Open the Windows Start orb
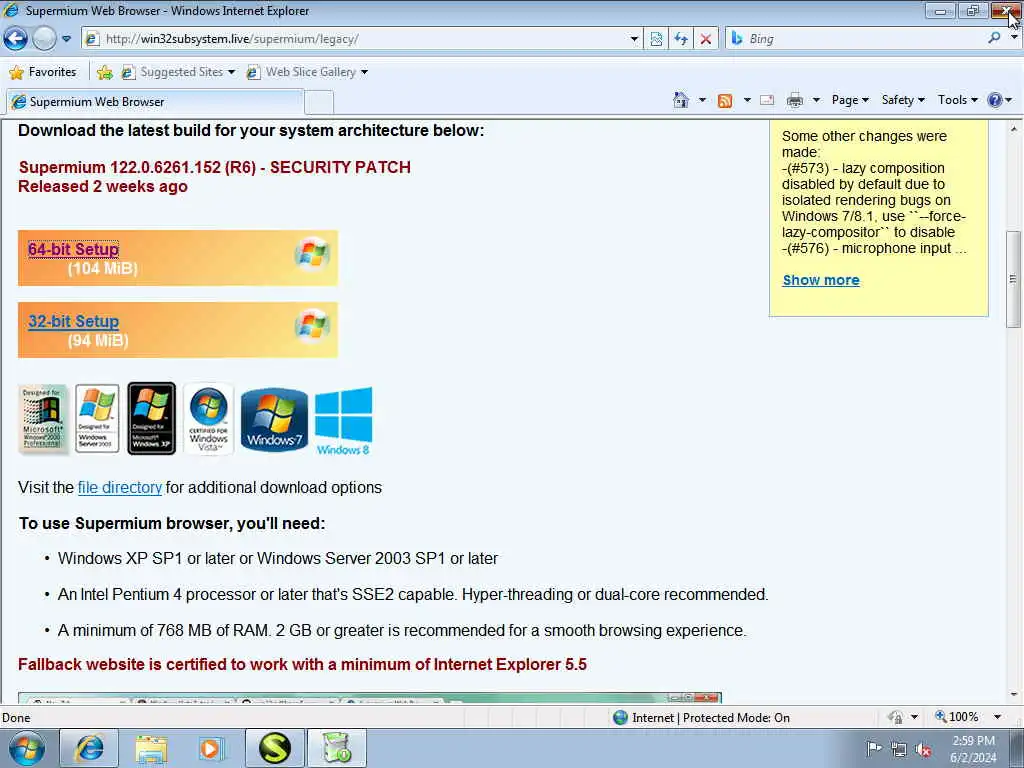Screen dimensions: 1024x768 click(x=26, y=748)
